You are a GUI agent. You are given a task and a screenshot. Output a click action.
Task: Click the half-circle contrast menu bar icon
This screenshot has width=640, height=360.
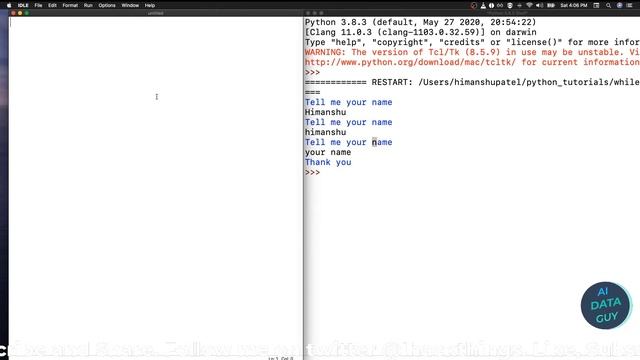491,5
